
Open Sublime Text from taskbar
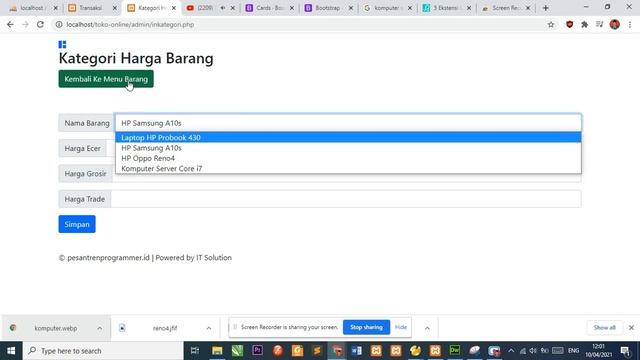317,351
